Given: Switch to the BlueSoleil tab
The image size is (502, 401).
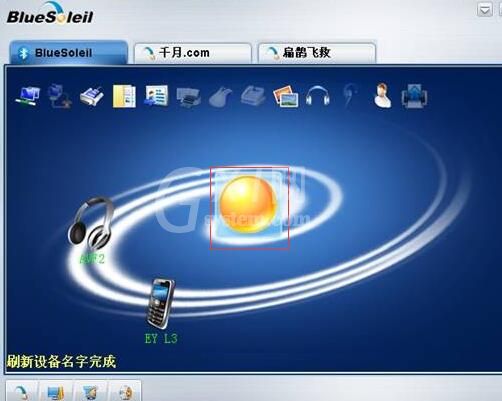Looking at the screenshot, I should tap(69, 53).
